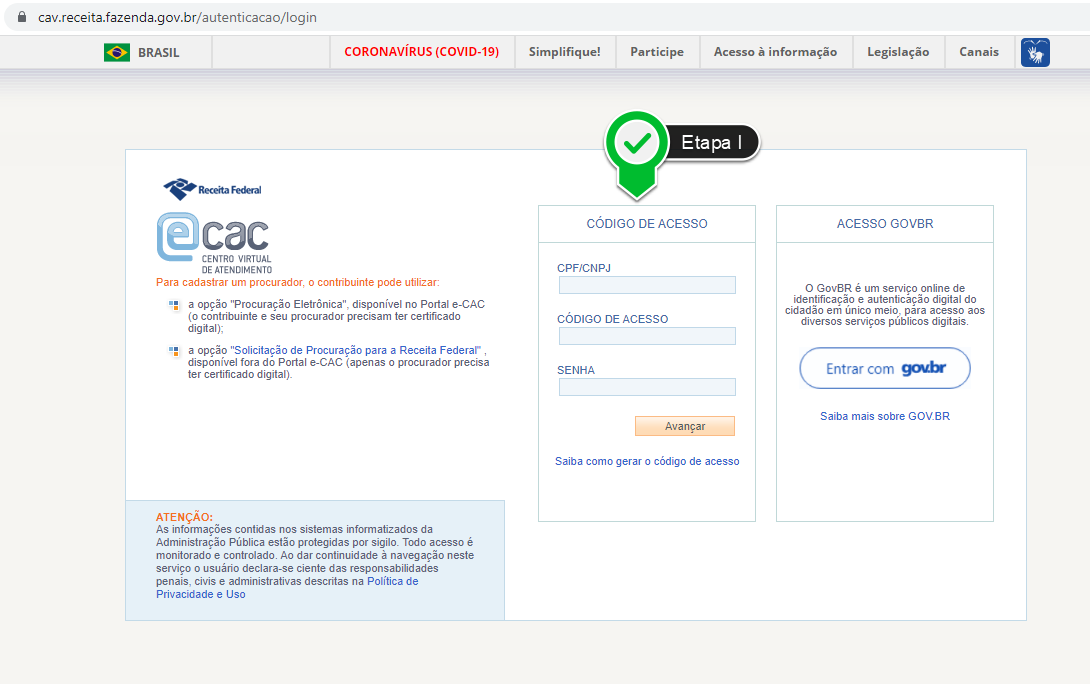Click 'Para cadastrar um procurador' orange text
Image resolution: width=1090 pixels, height=684 pixels.
(x=298, y=282)
